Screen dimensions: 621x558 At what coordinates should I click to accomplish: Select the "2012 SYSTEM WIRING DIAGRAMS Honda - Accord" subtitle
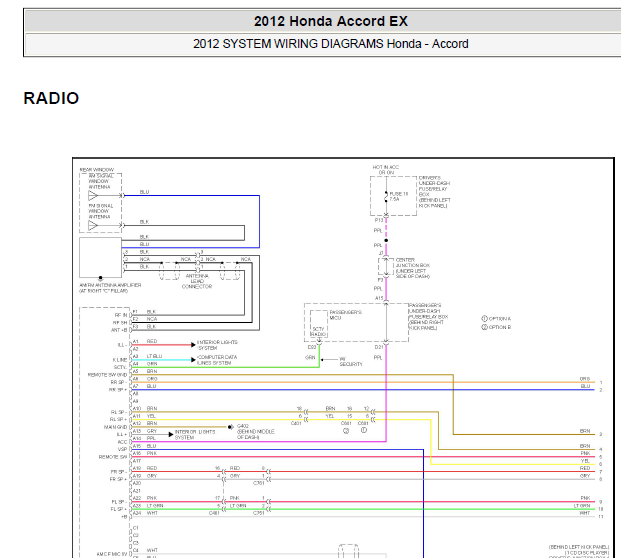click(331, 44)
